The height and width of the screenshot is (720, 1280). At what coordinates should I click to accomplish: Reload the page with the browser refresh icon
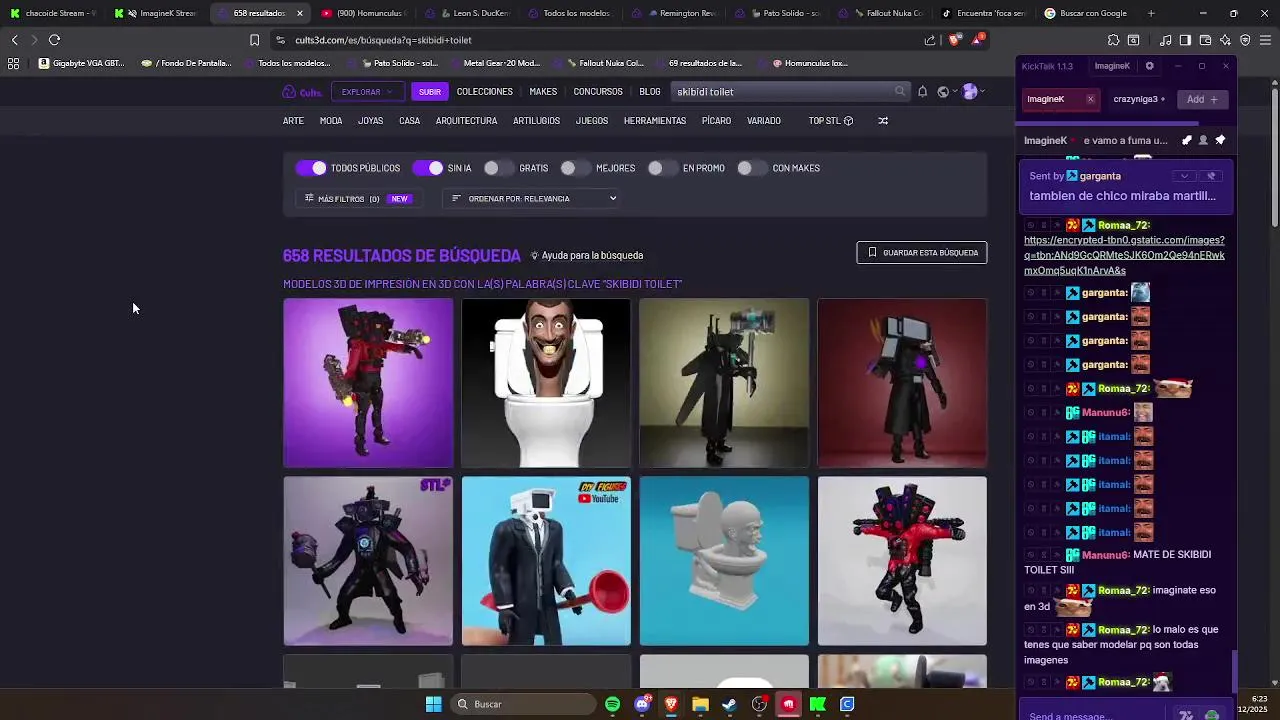(x=54, y=40)
